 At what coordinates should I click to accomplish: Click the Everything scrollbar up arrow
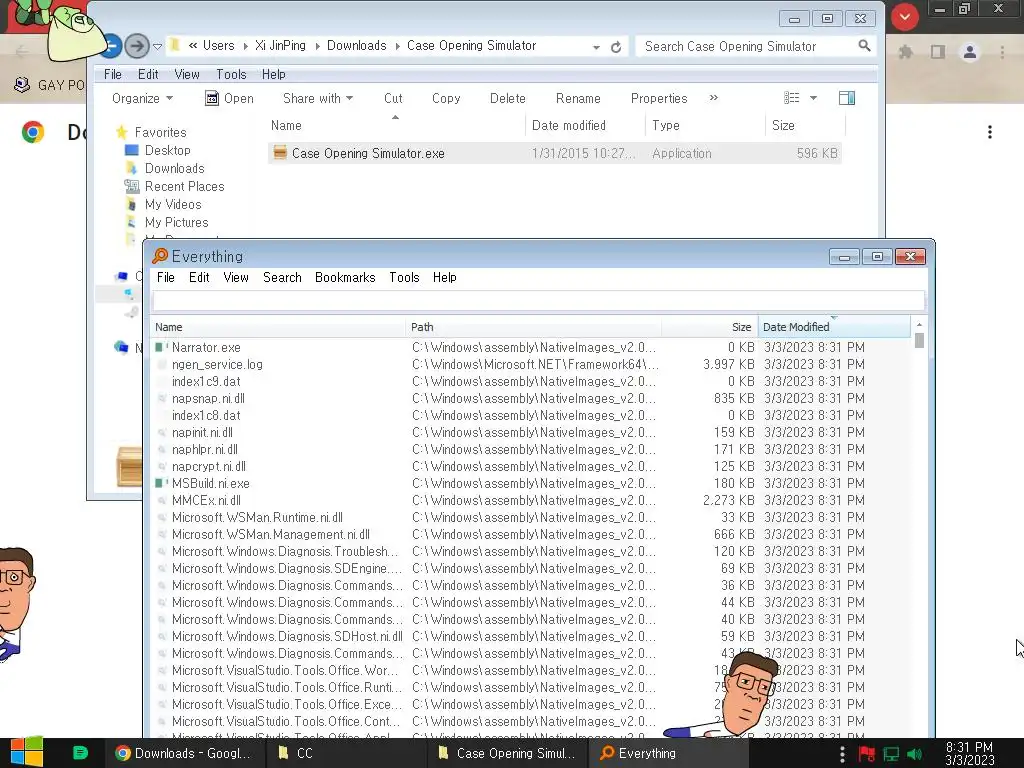pyautogui.click(x=920, y=325)
